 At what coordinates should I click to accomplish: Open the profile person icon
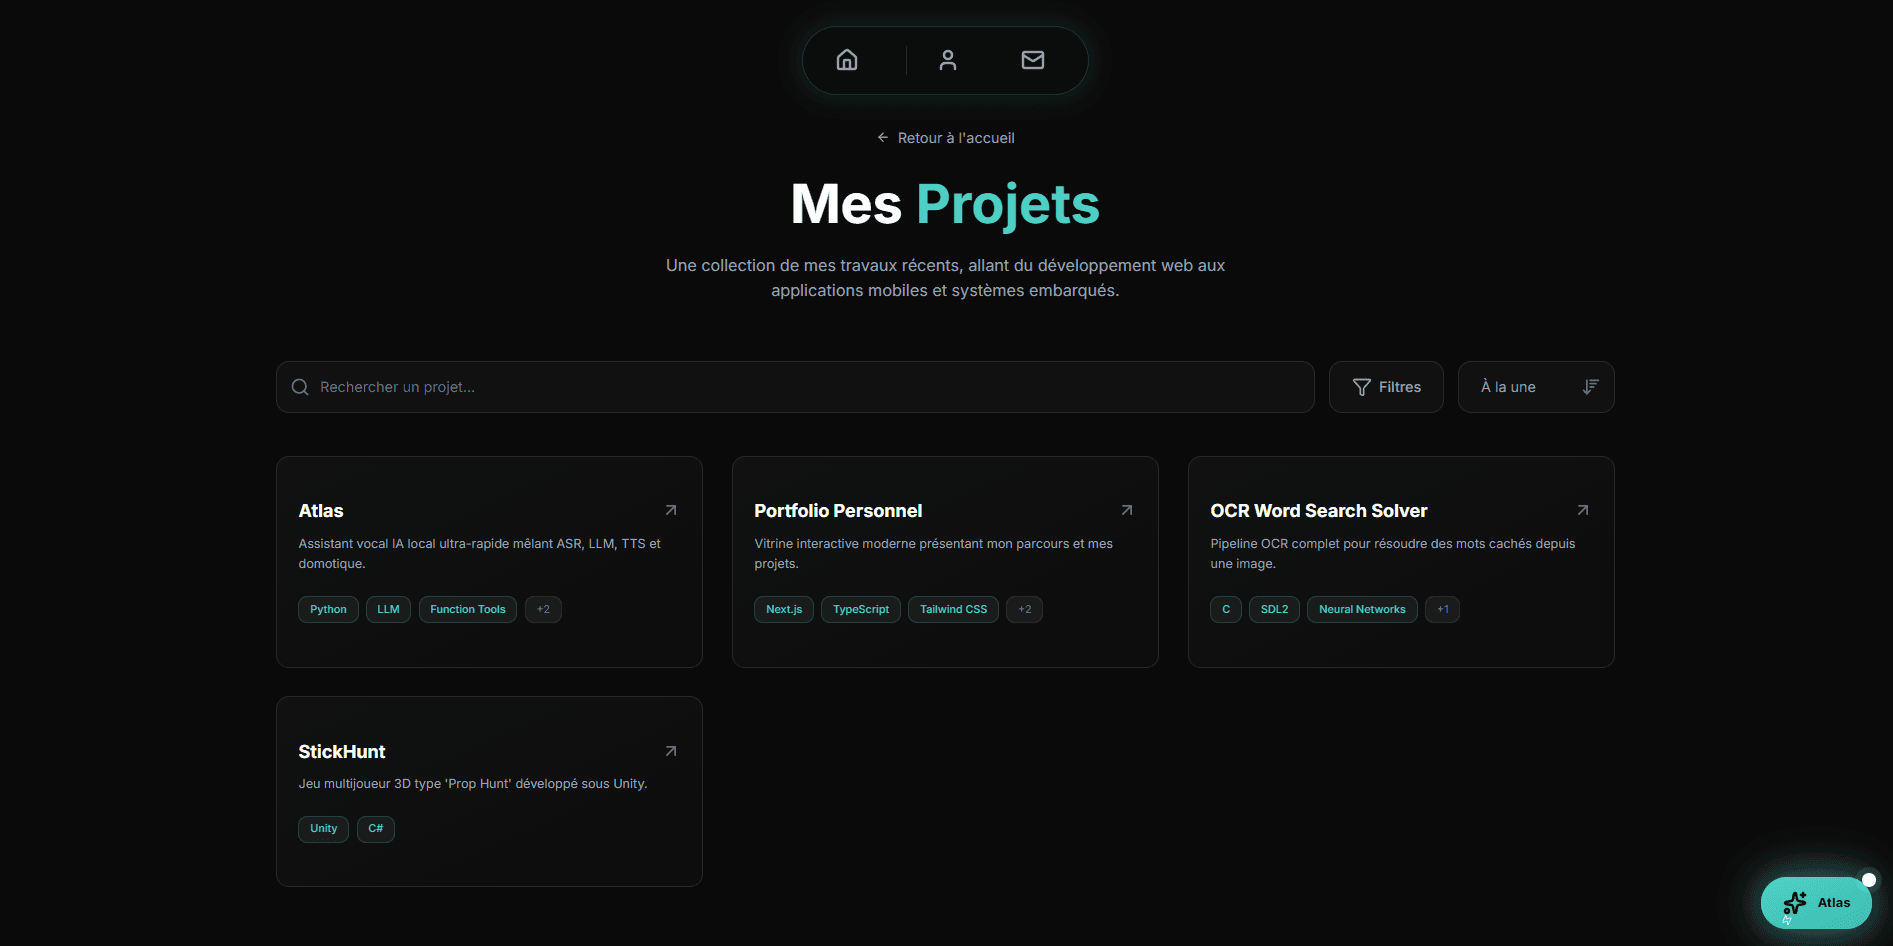[947, 60]
